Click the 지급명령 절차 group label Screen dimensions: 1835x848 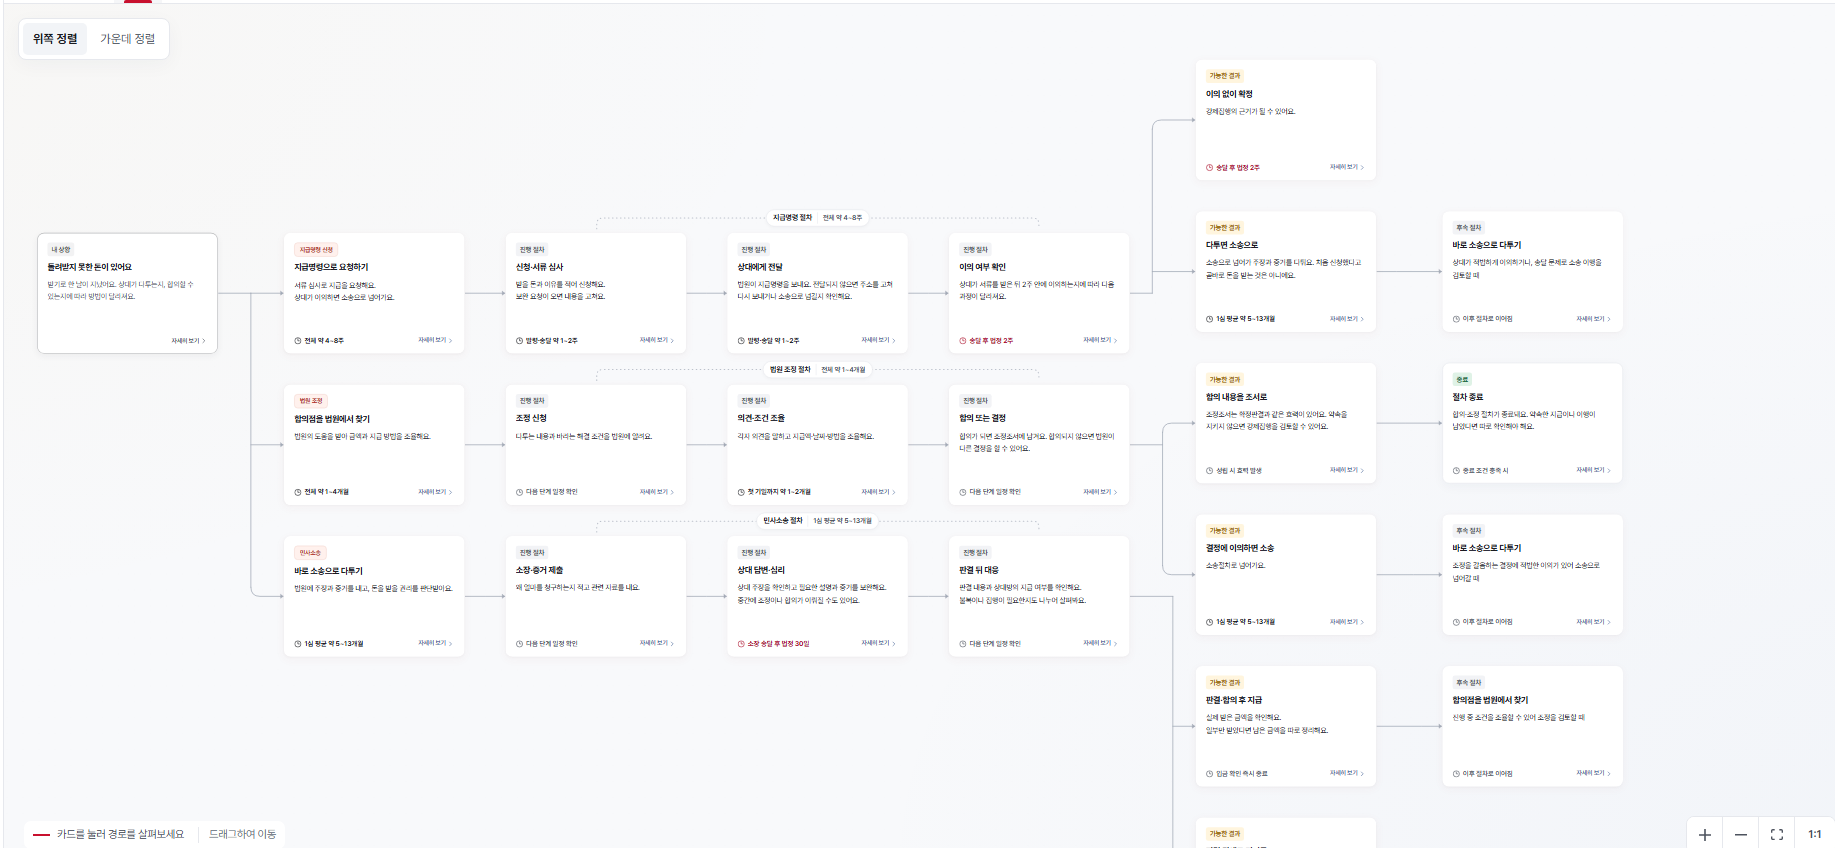tap(792, 217)
